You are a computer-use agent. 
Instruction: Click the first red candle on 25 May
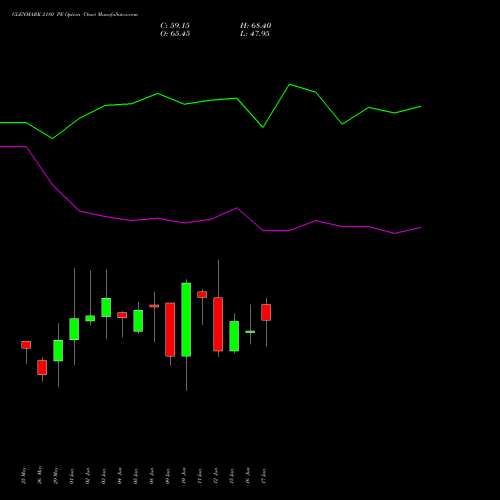coord(26,345)
